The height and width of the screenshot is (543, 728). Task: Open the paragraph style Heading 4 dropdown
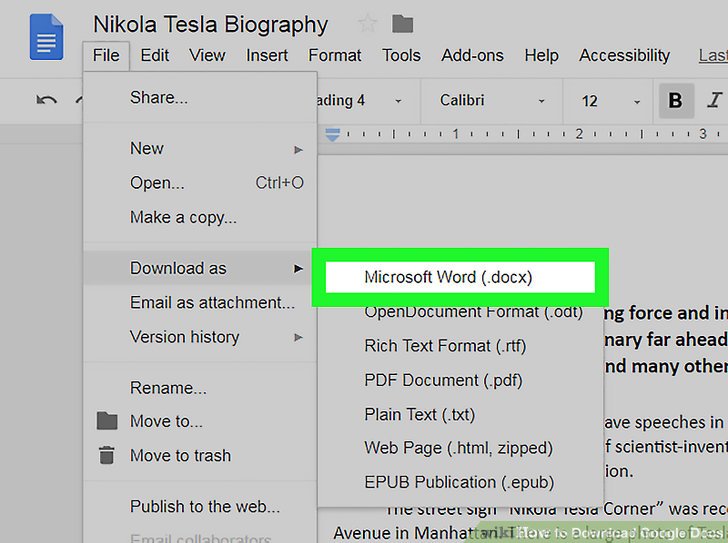tap(360, 100)
